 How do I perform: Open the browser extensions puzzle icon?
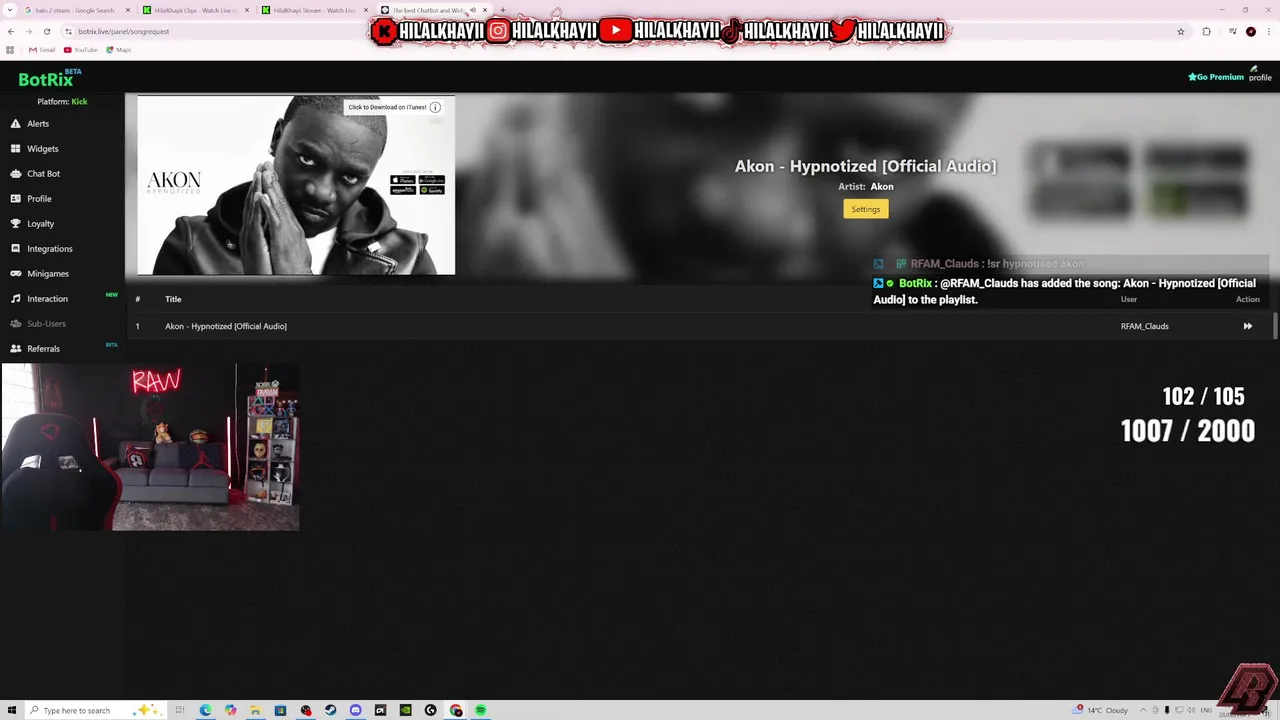coord(1206,31)
